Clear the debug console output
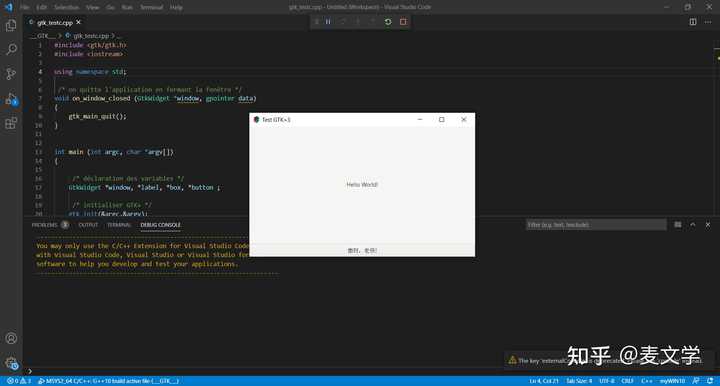This screenshot has width=720, height=386. tap(678, 224)
